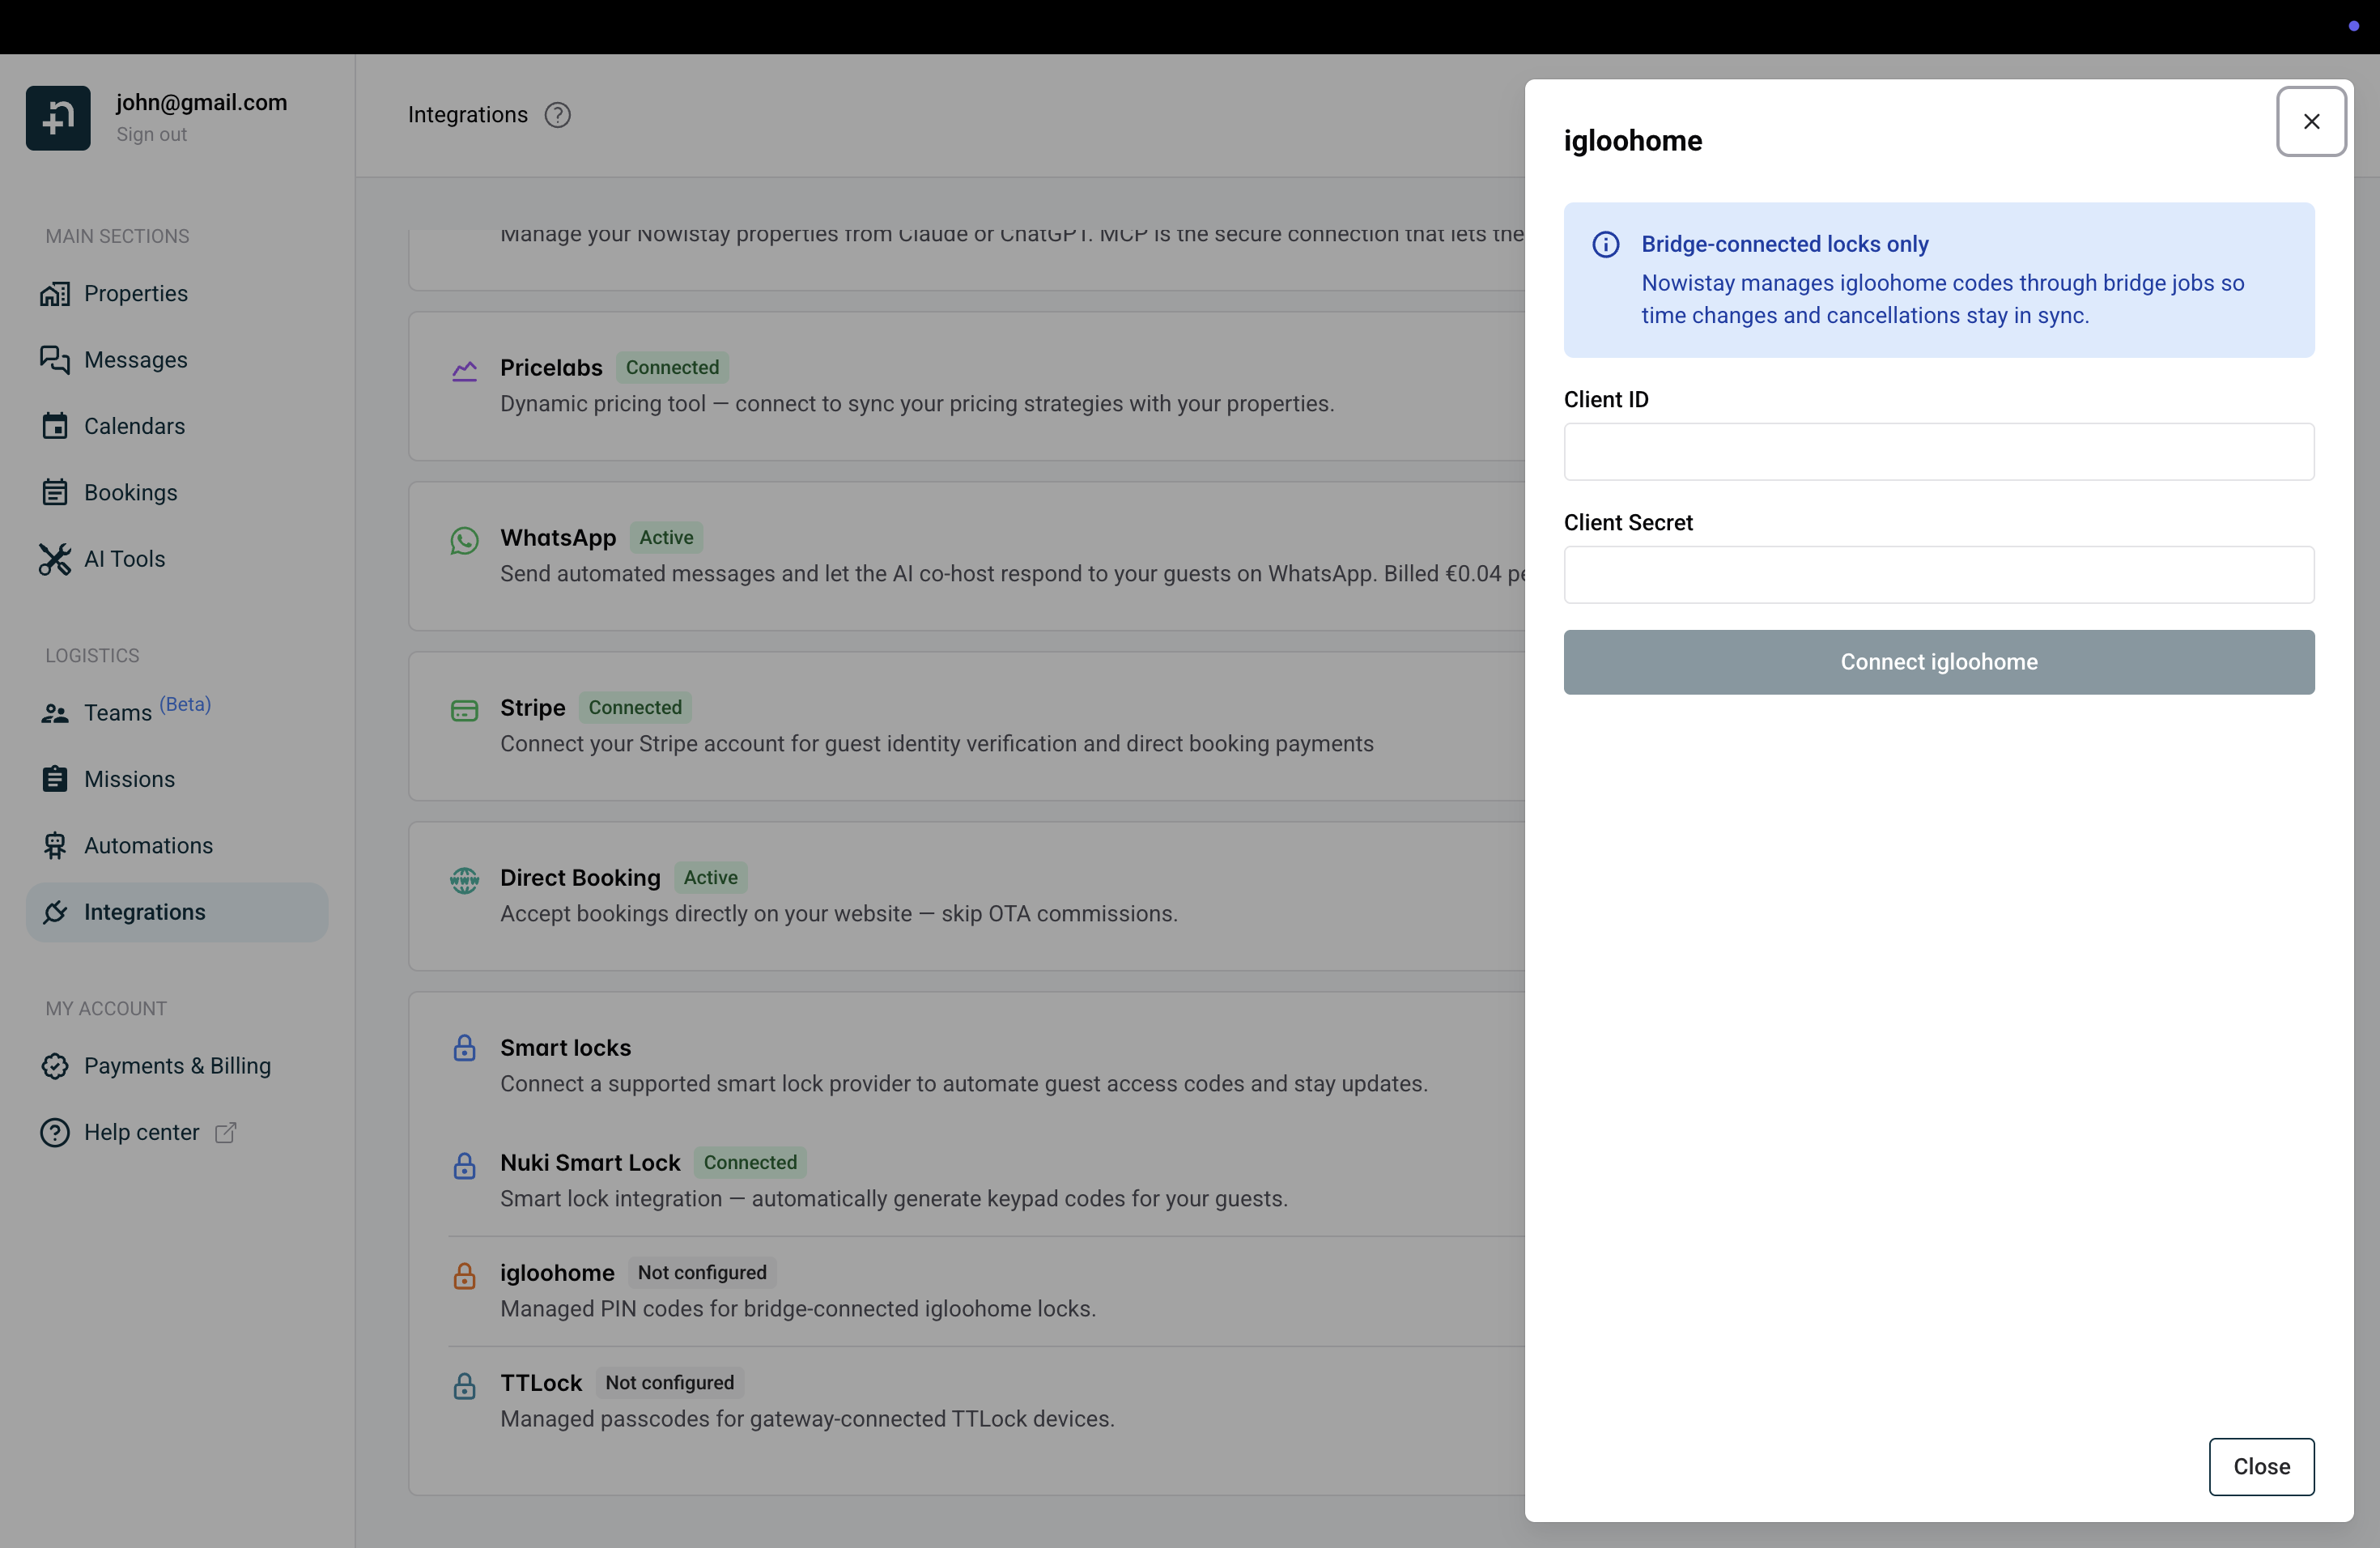Select the Properties house icon
Viewport: 2380px width, 1548px height.
coord(56,293)
